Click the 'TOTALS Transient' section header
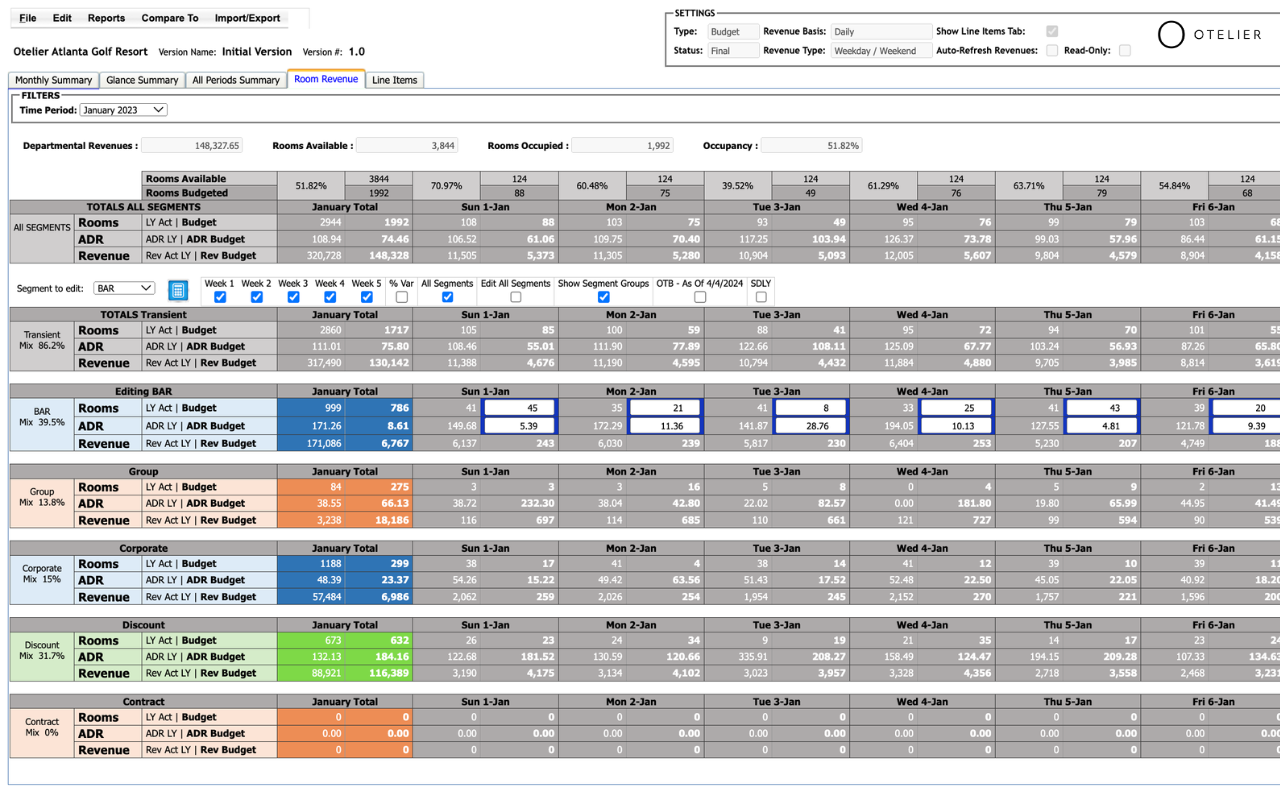This screenshot has height=800, width=1280. pyautogui.click(x=143, y=315)
